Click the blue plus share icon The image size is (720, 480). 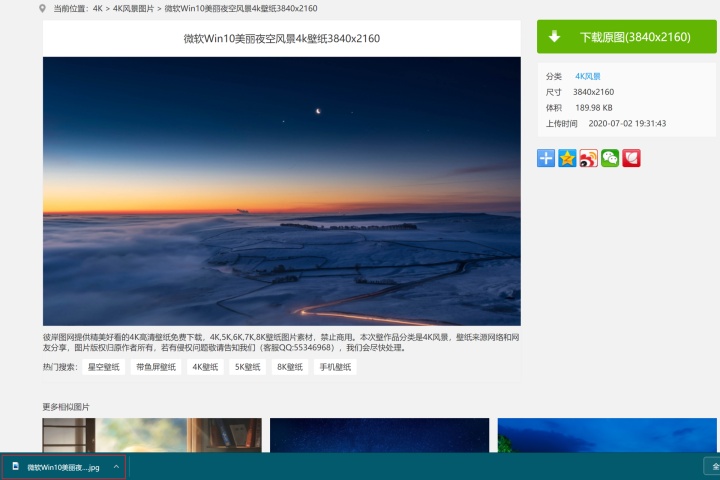(546, 158)
